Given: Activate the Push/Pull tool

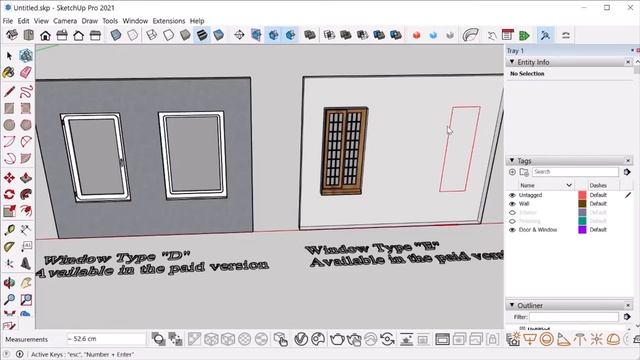Looking at the screenshot, I should coord(26,178).
